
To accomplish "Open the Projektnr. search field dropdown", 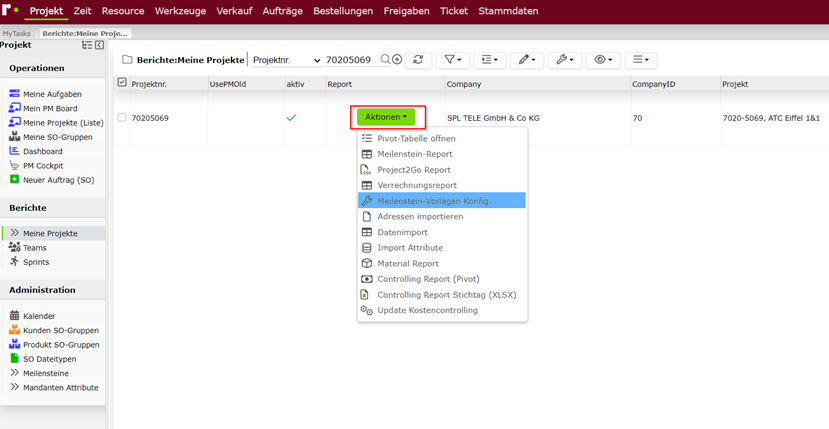I will [287, 60].
